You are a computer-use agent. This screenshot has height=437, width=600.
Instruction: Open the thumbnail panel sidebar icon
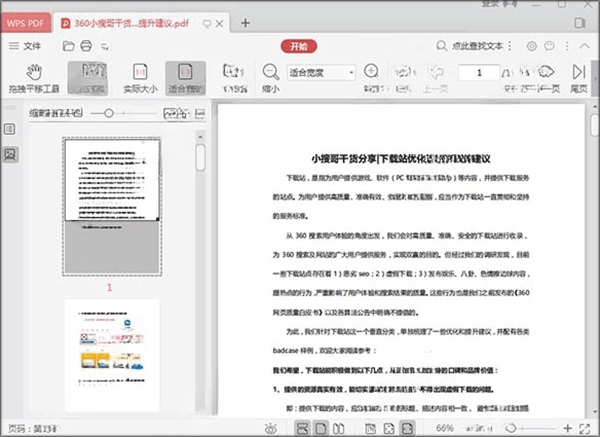click(x=10, y=153)
